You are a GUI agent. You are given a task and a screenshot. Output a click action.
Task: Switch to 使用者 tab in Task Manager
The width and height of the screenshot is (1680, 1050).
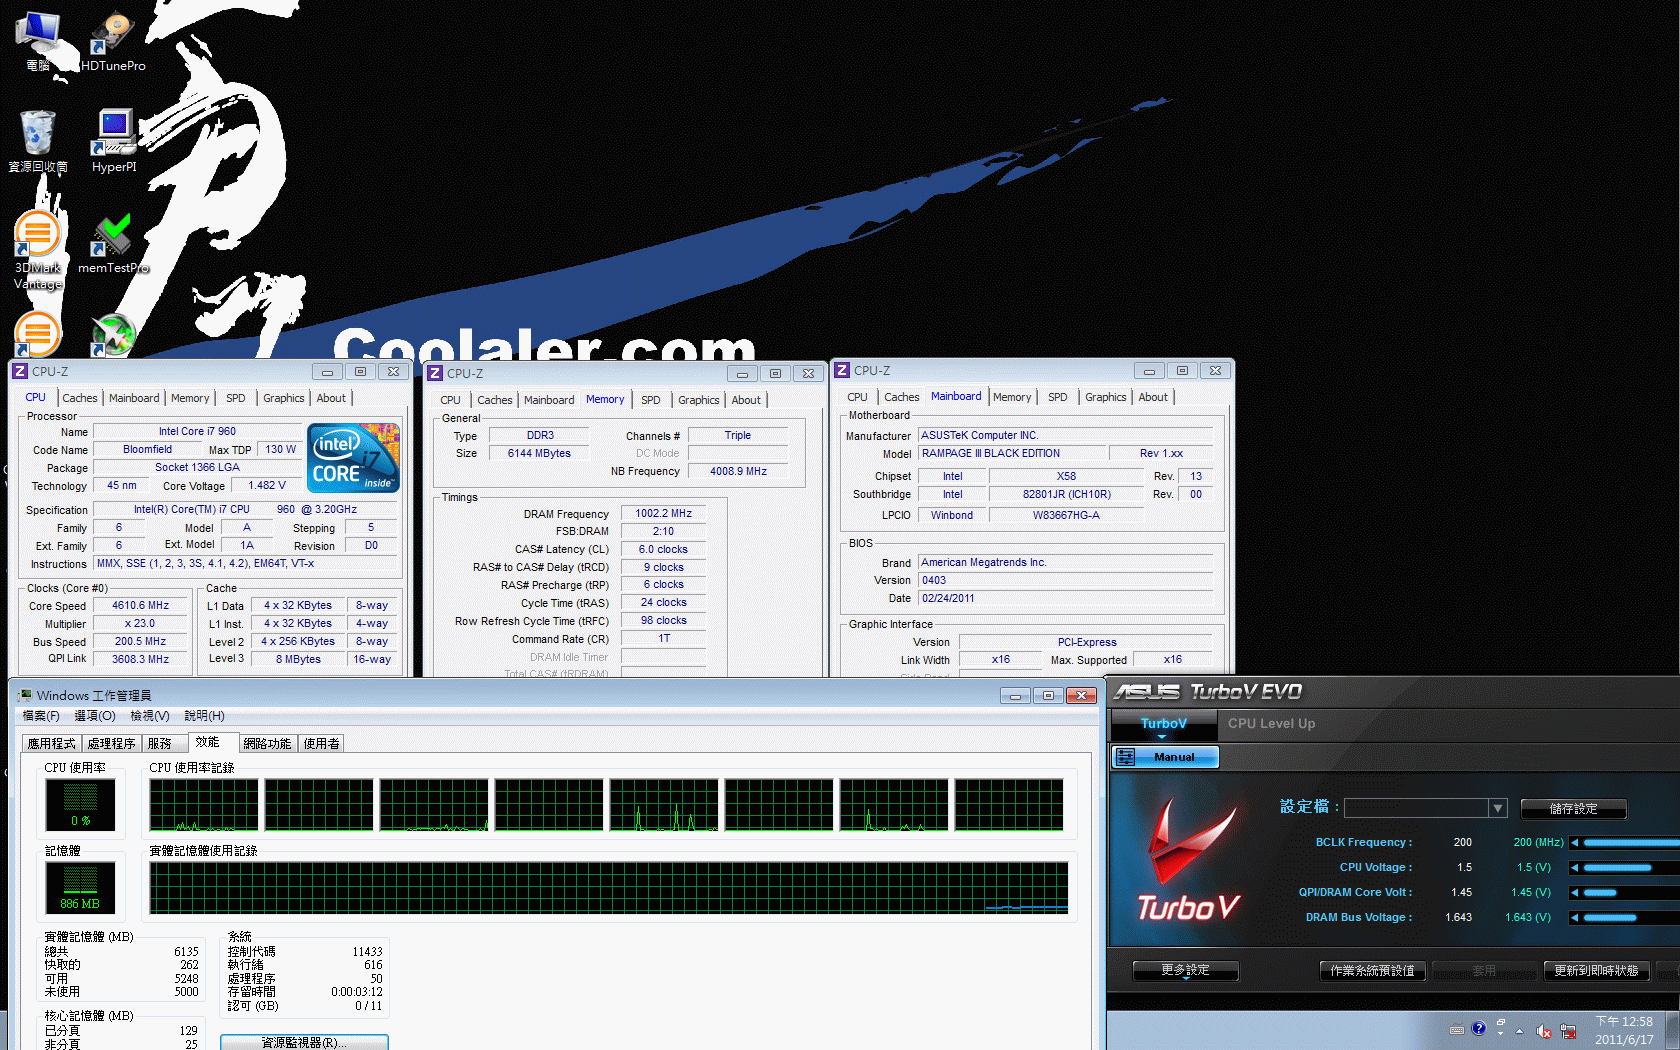[x=321, y=743]
